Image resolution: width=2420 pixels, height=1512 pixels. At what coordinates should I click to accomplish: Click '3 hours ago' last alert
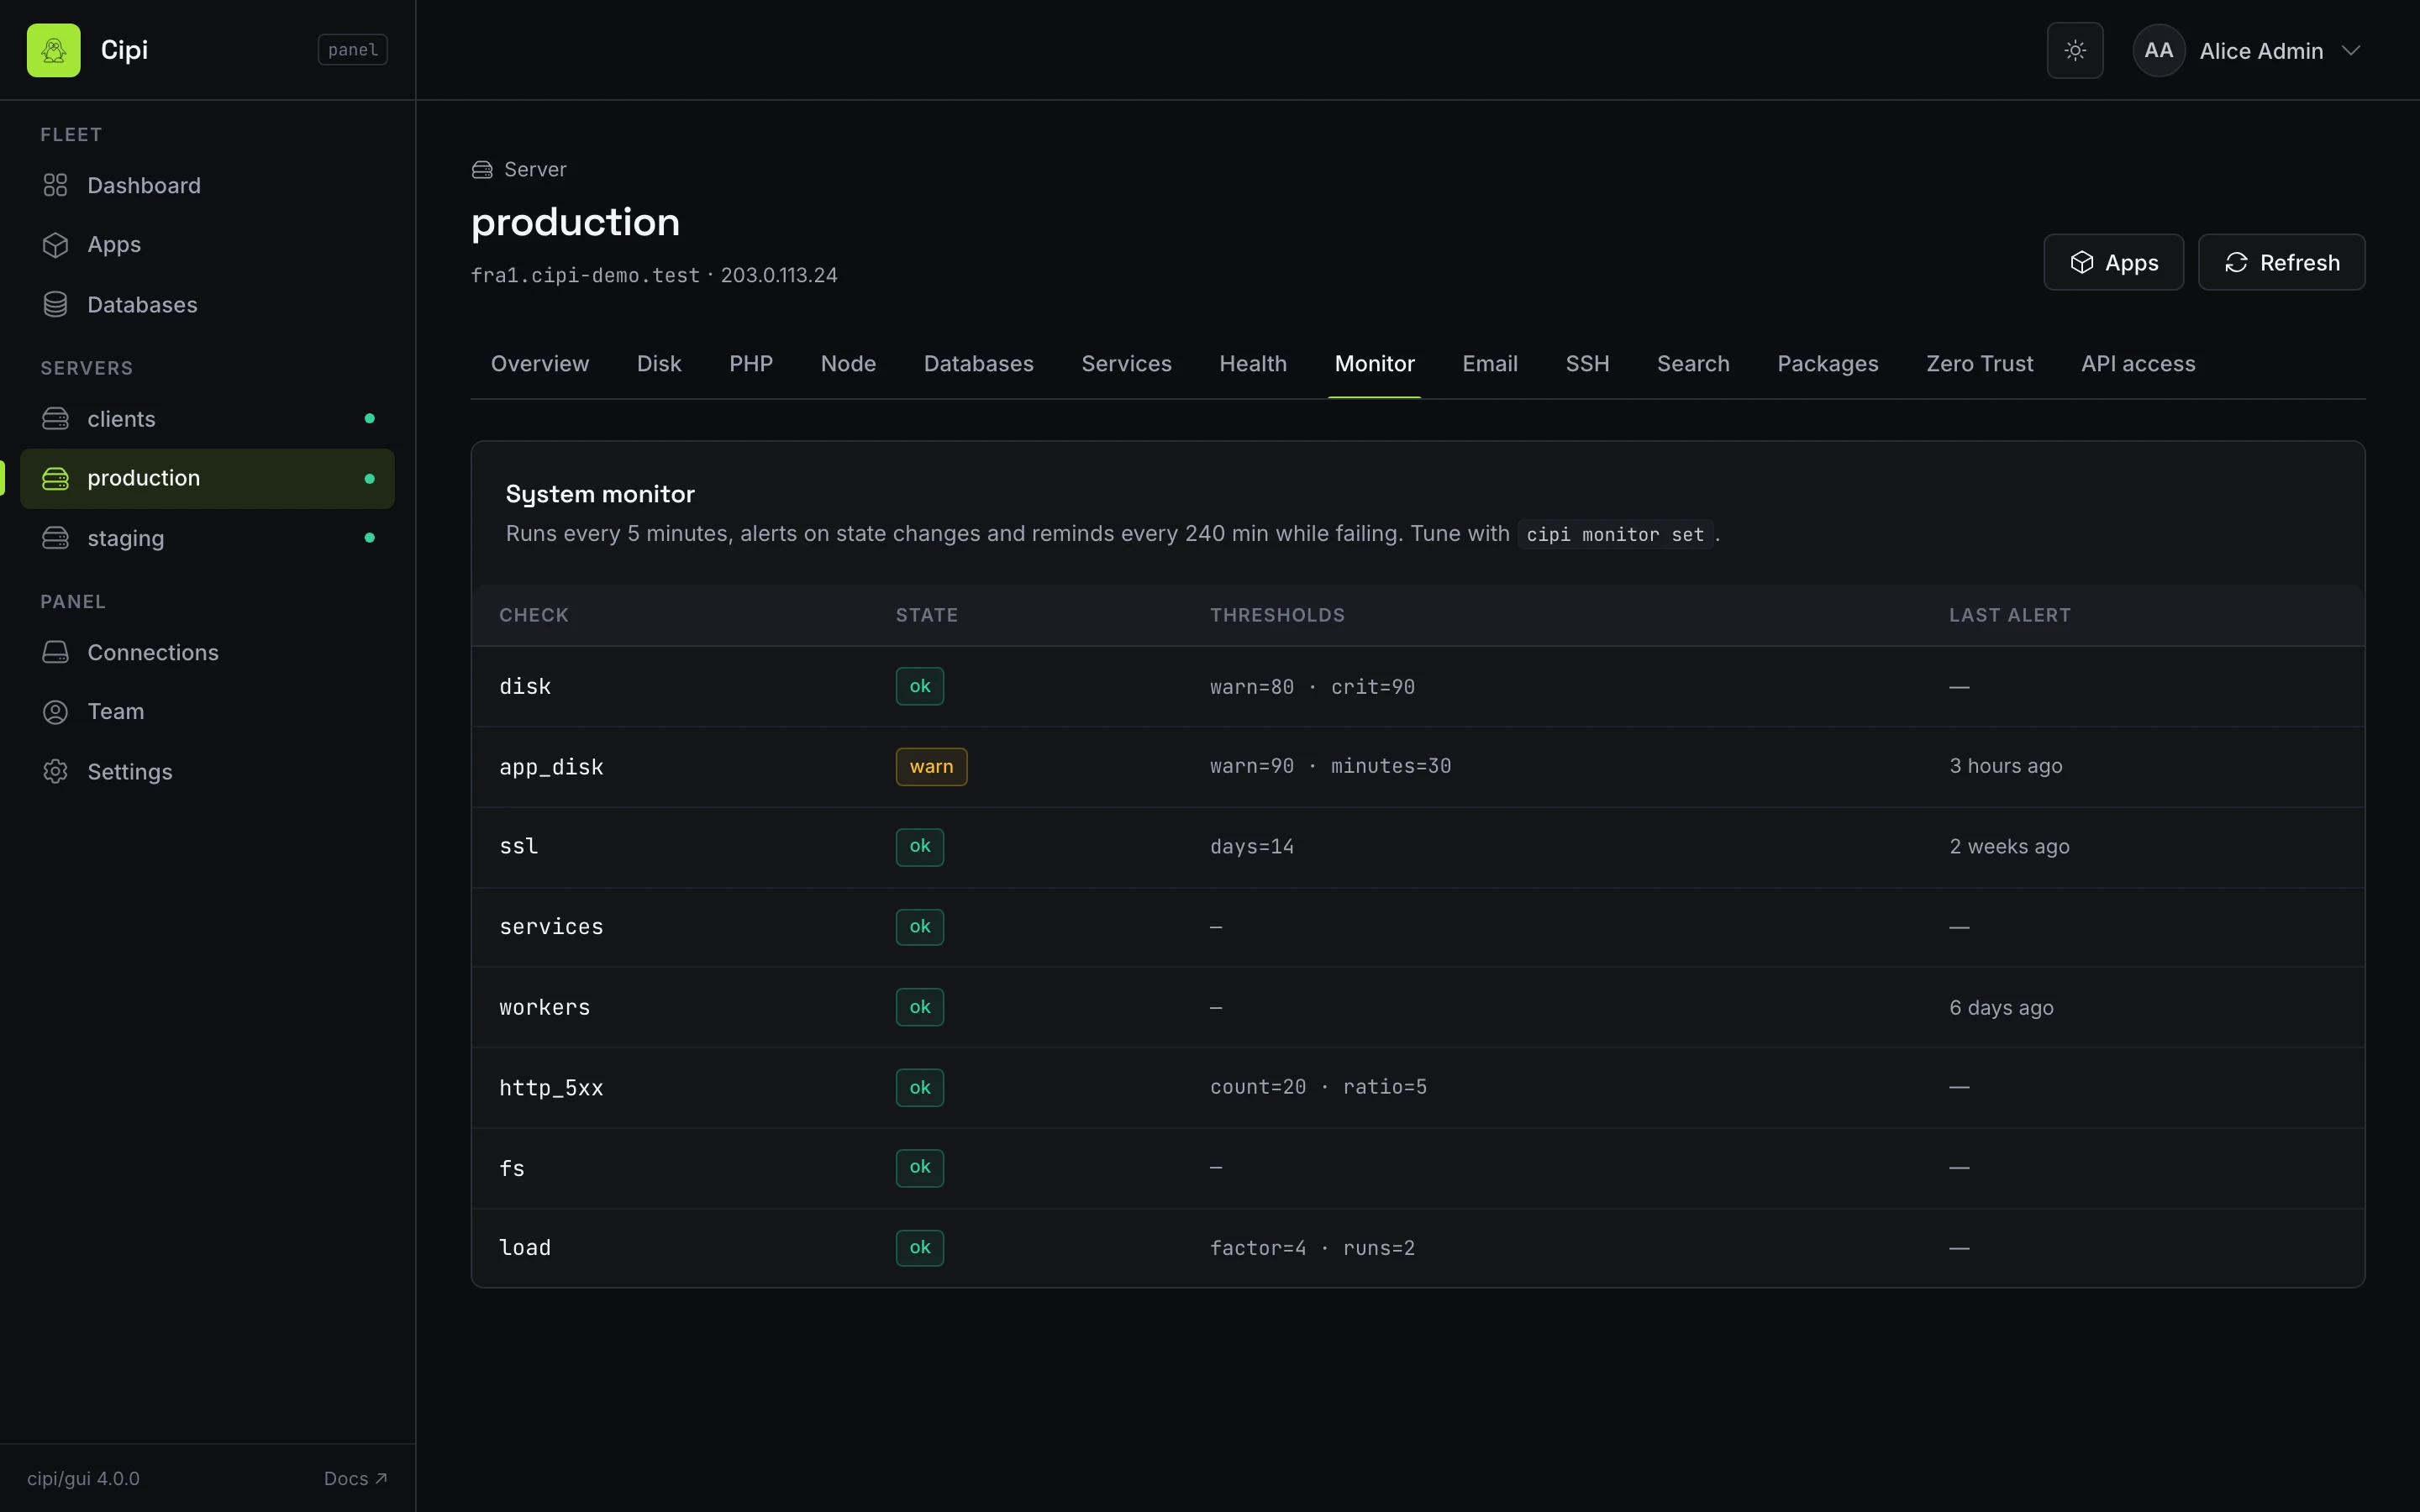click(2005, 766)
